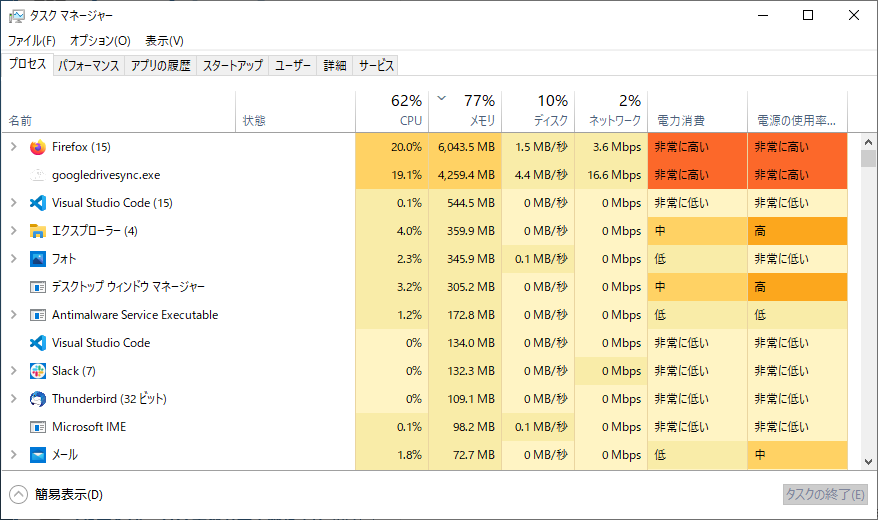Click the メール CPU value 1.8%
878x520 pixels.
409,455
